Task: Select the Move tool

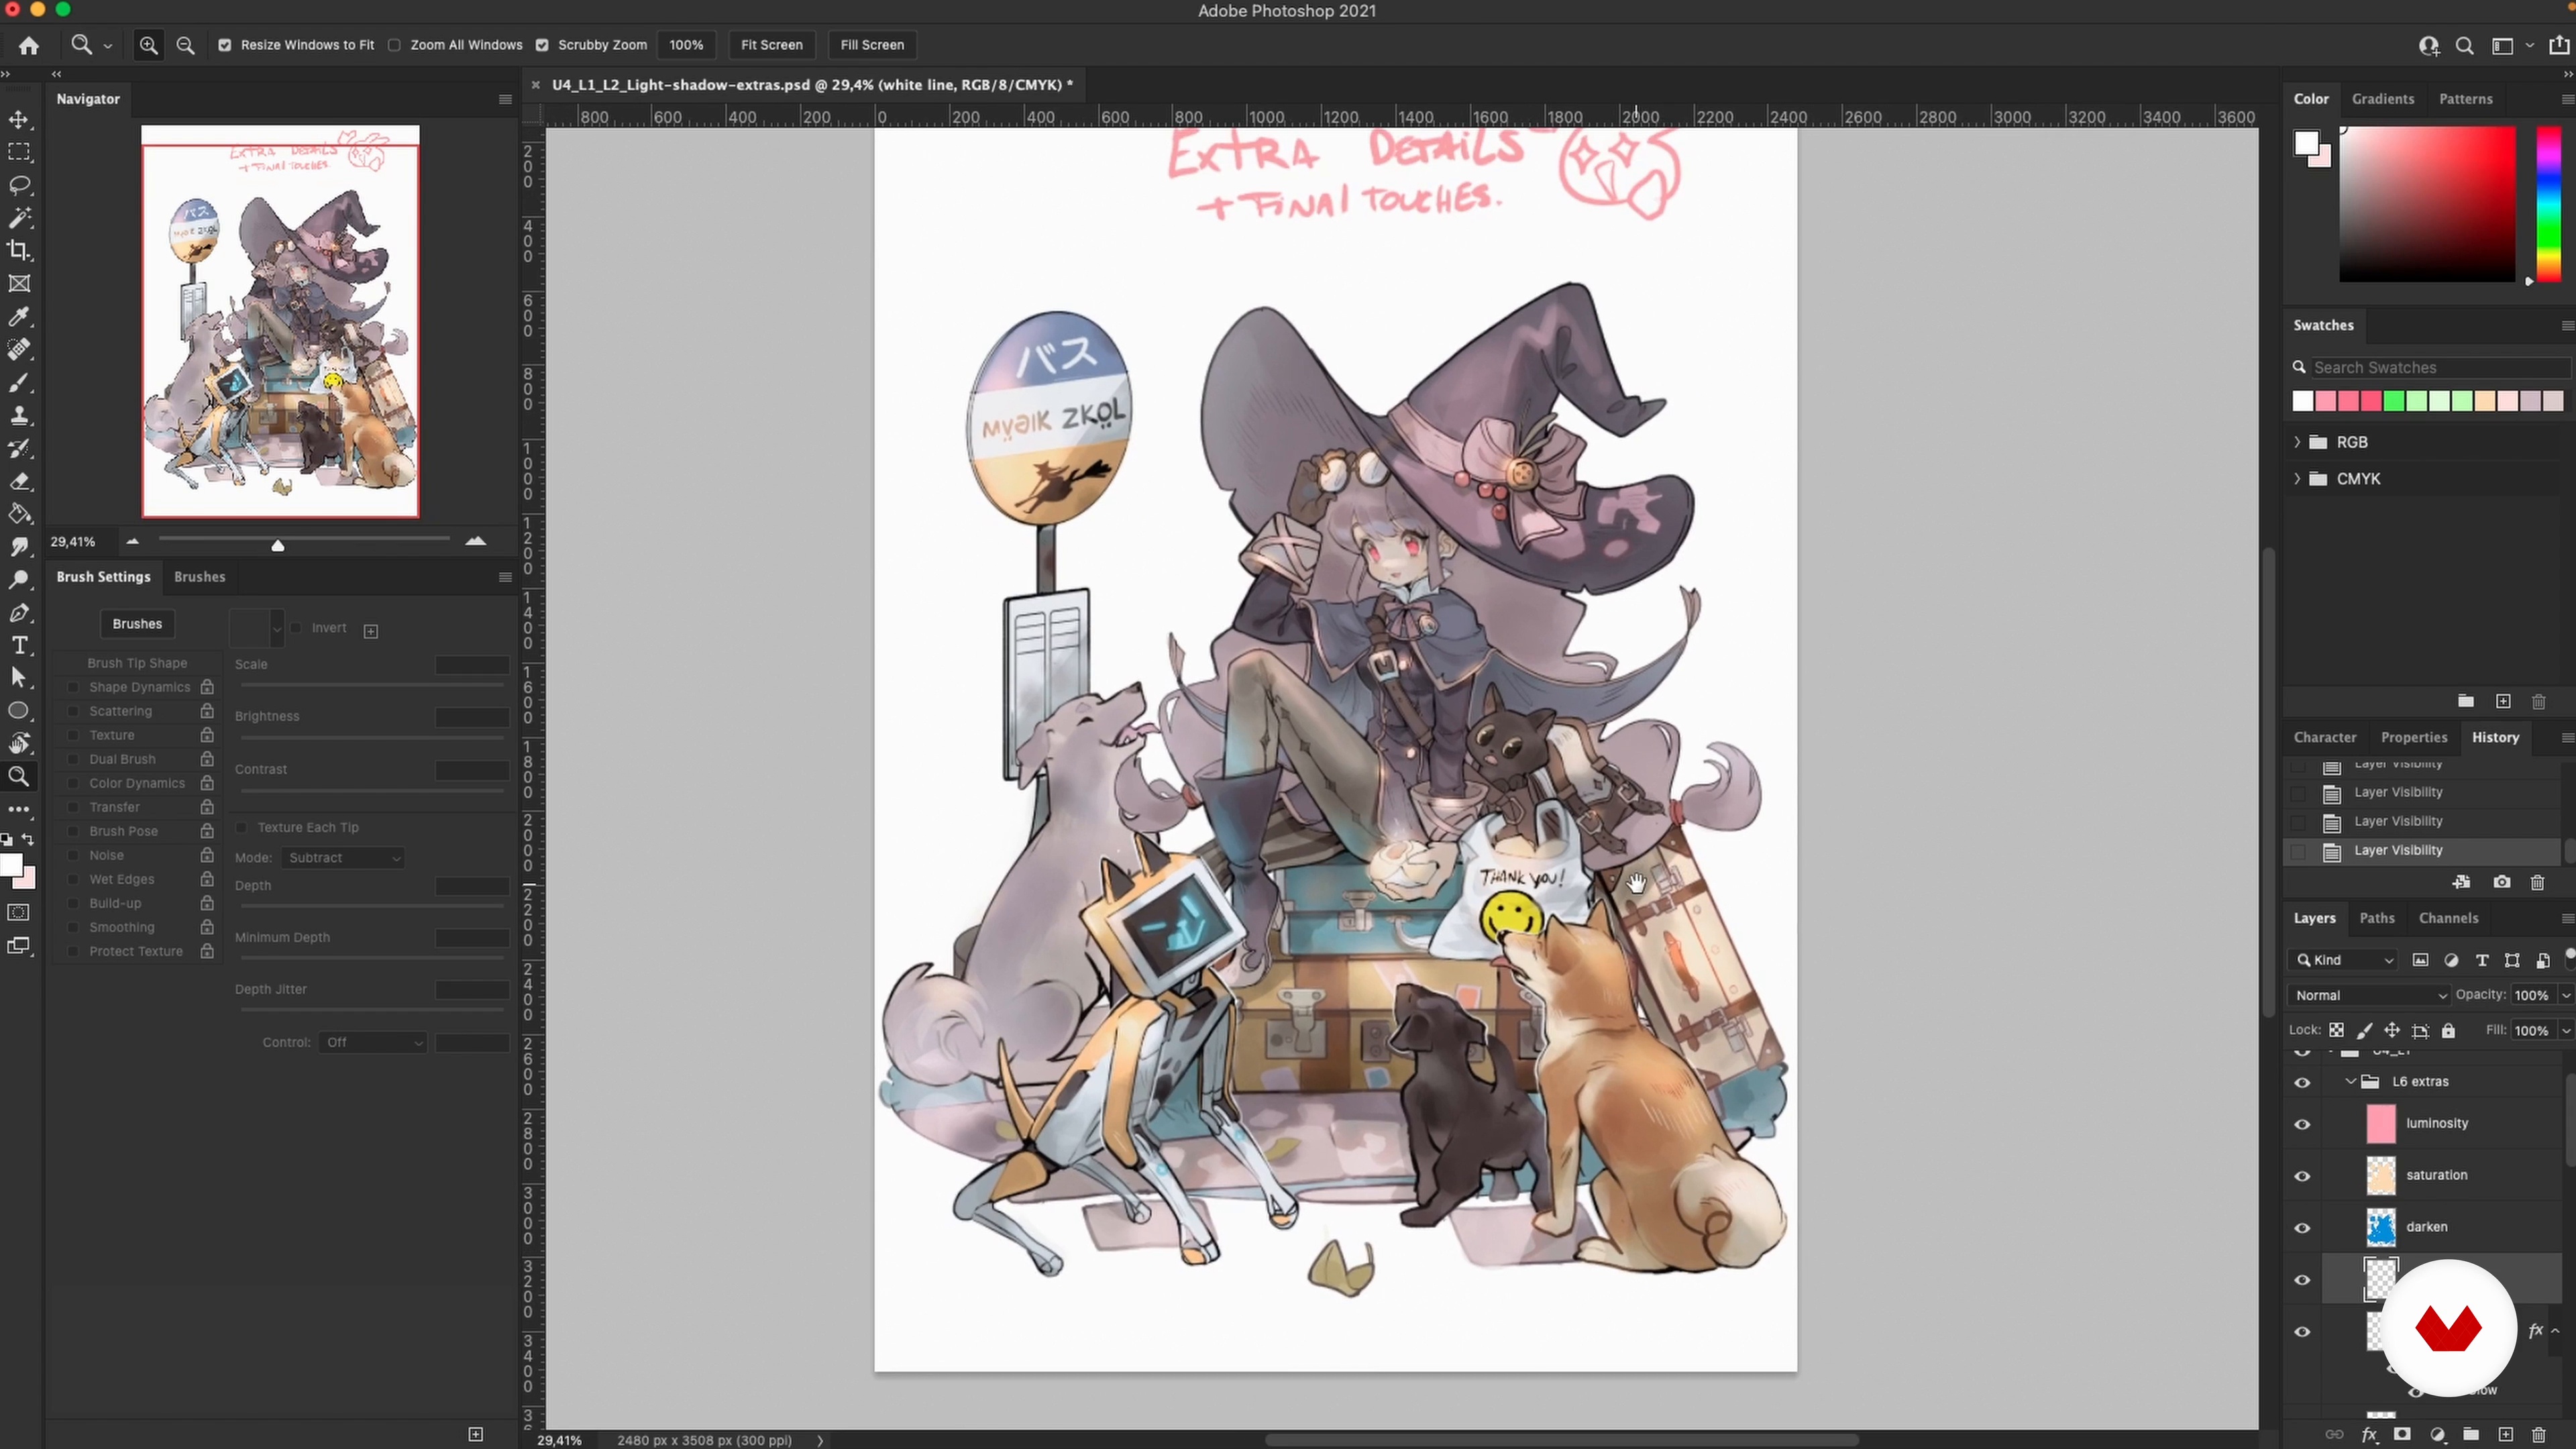Action: pyautogui.click(x=19, y=120)
